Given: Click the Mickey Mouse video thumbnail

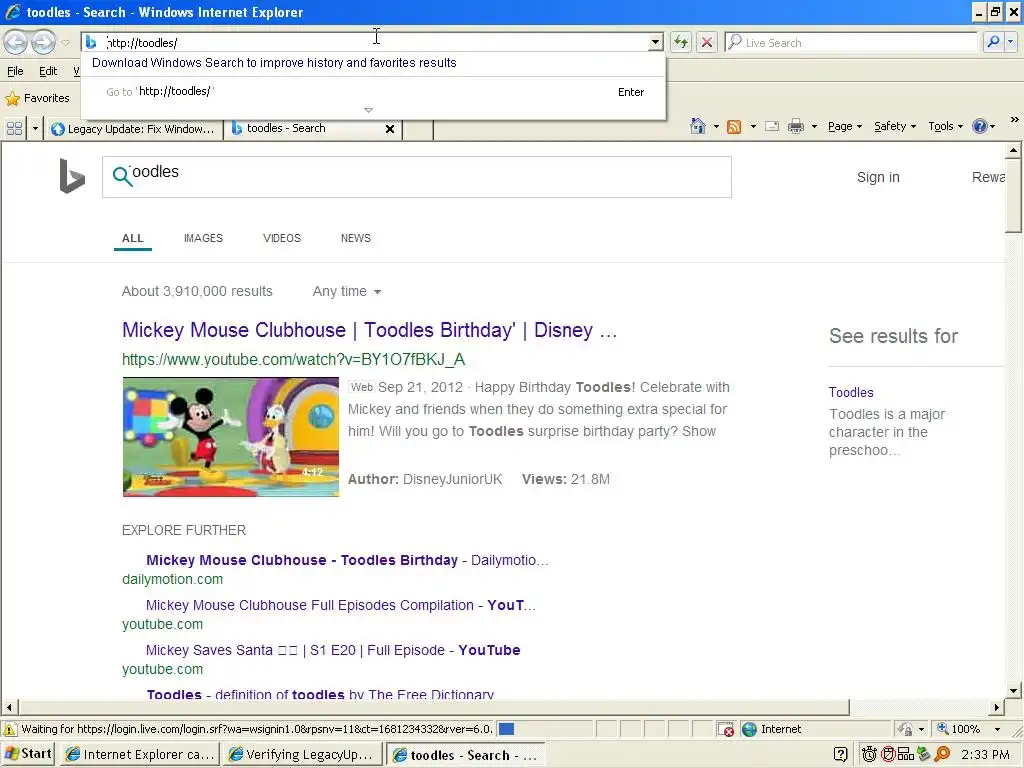Looking at the screenshot, I should pos(231,437).
